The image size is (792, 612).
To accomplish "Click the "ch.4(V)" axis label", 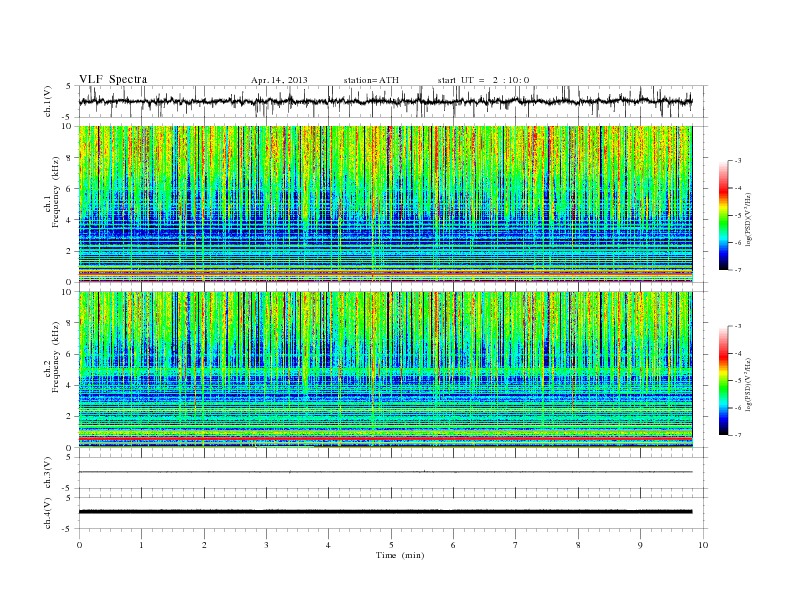I will pos(48,513).
